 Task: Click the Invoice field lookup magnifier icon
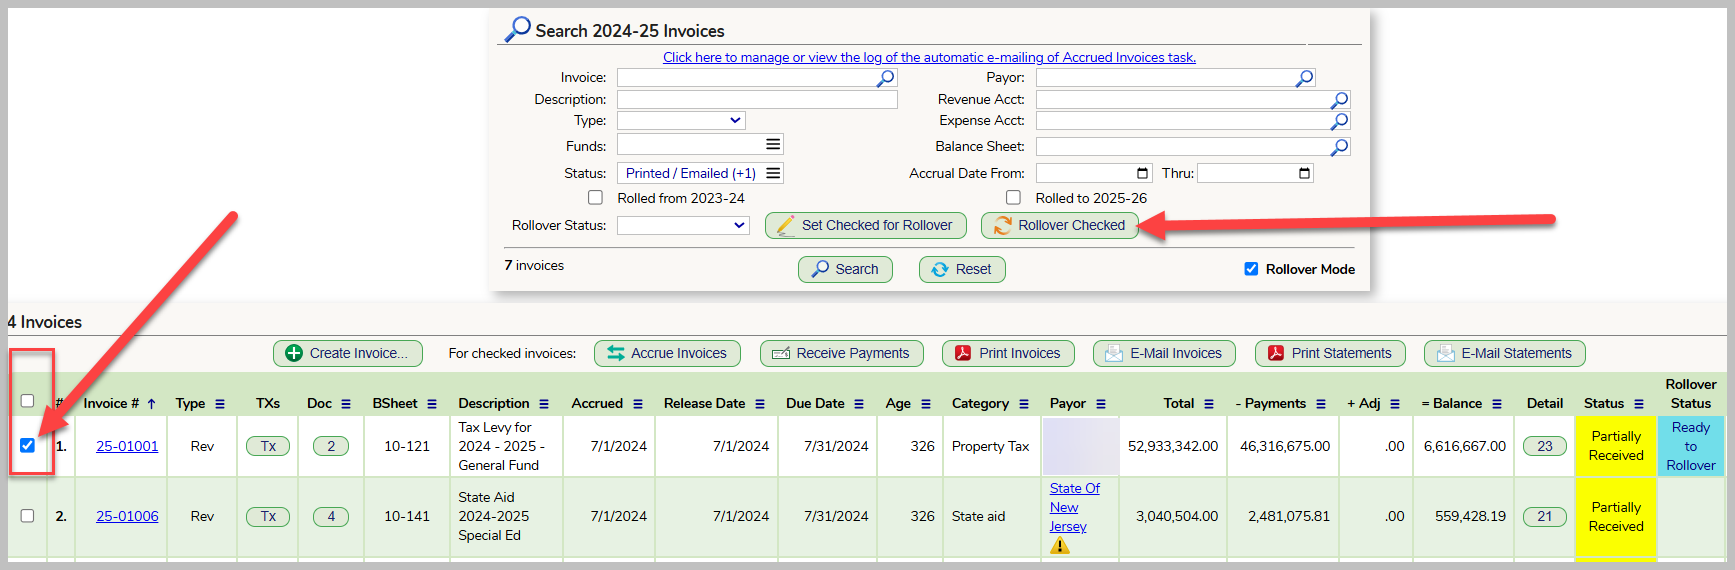click(886, 78)
